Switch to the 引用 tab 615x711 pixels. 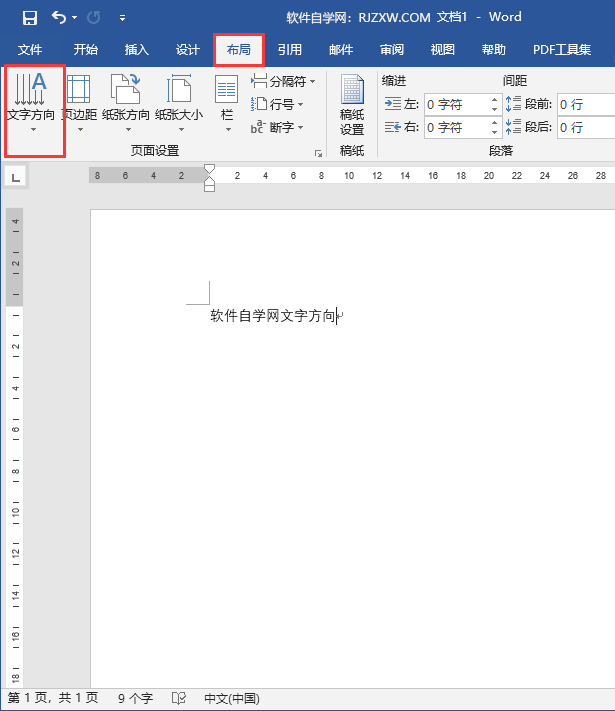pos(290,49)
